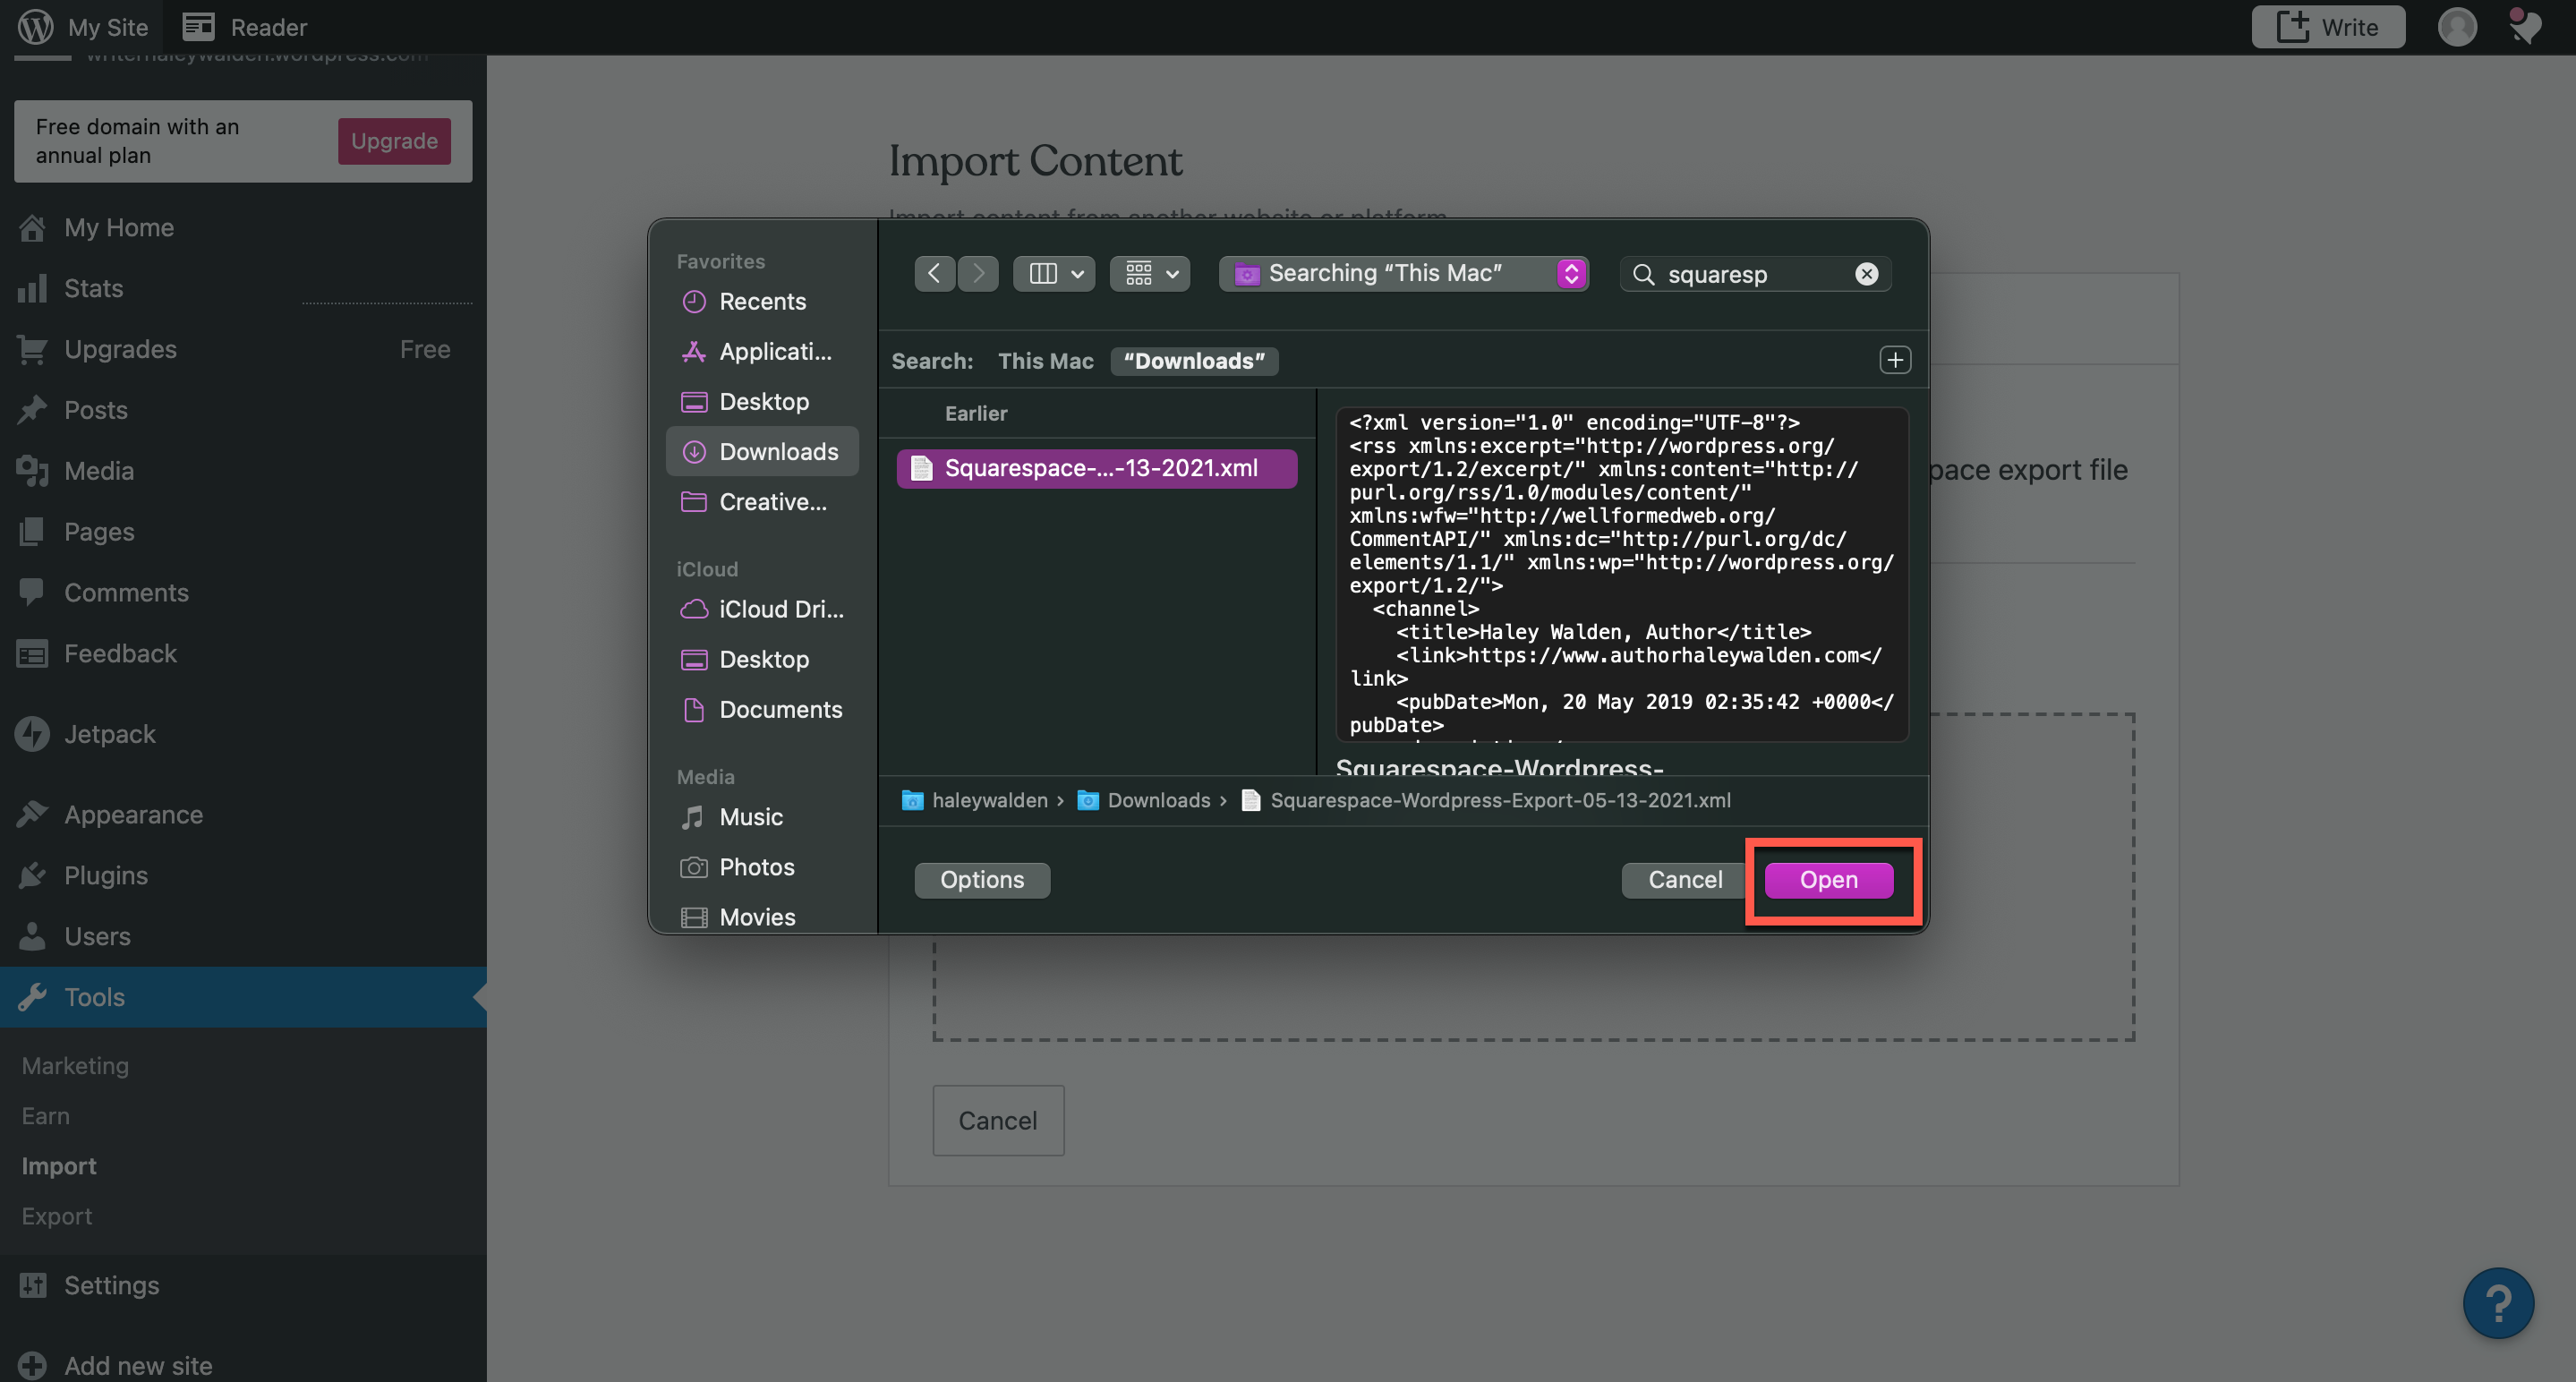Viewport: 2576px width, 1382px height.
Task: Open the grouping options chevron menu
Action: (1172, 273)
